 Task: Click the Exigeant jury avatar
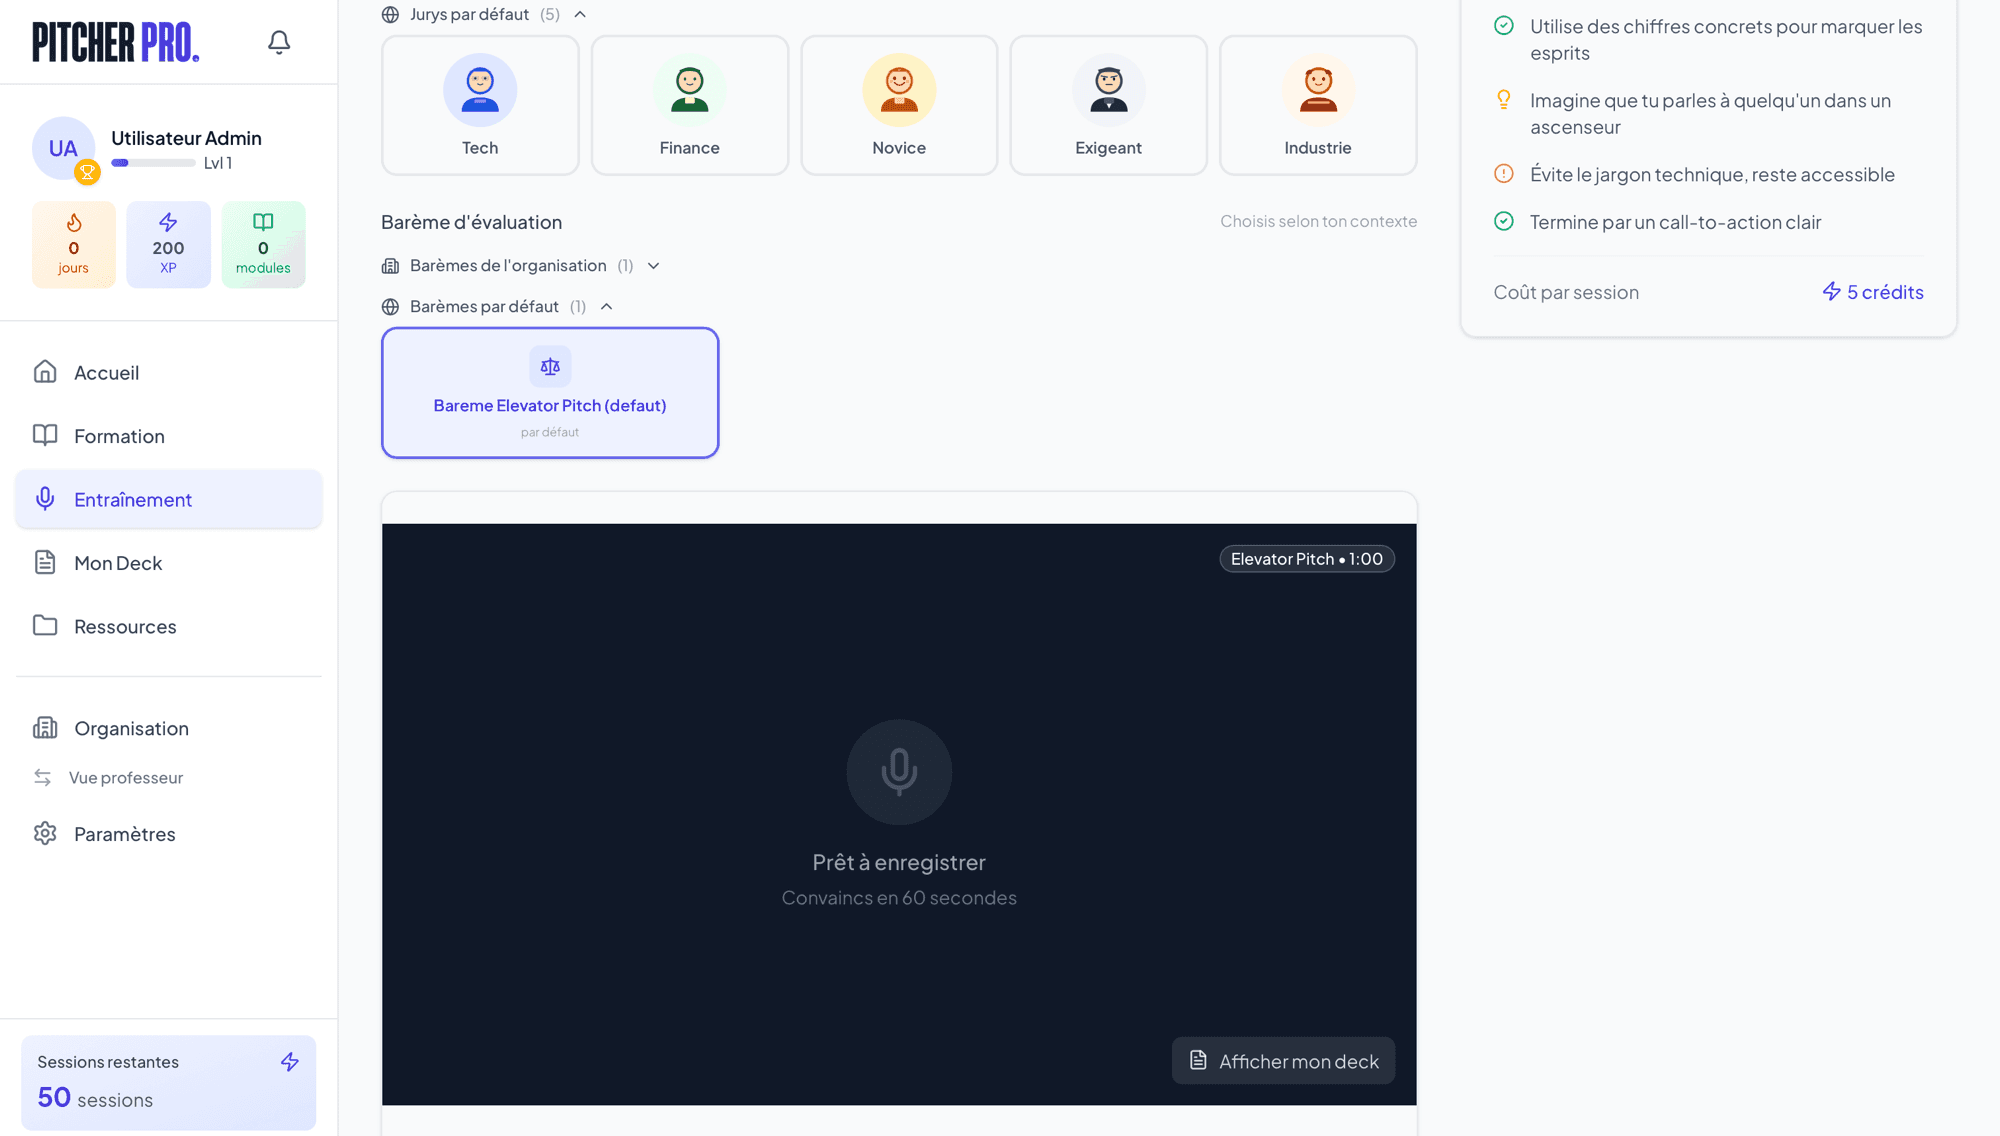point(1109,90)
